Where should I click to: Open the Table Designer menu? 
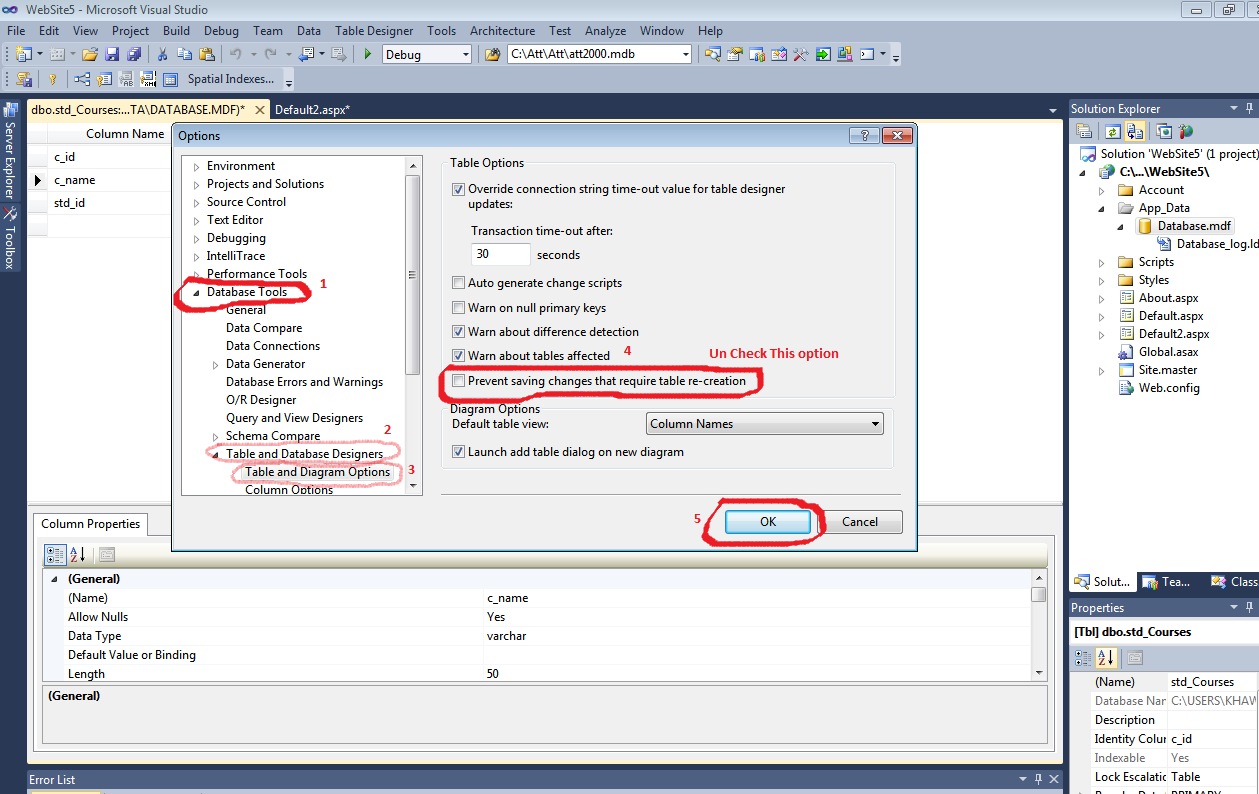click(374, 31)
